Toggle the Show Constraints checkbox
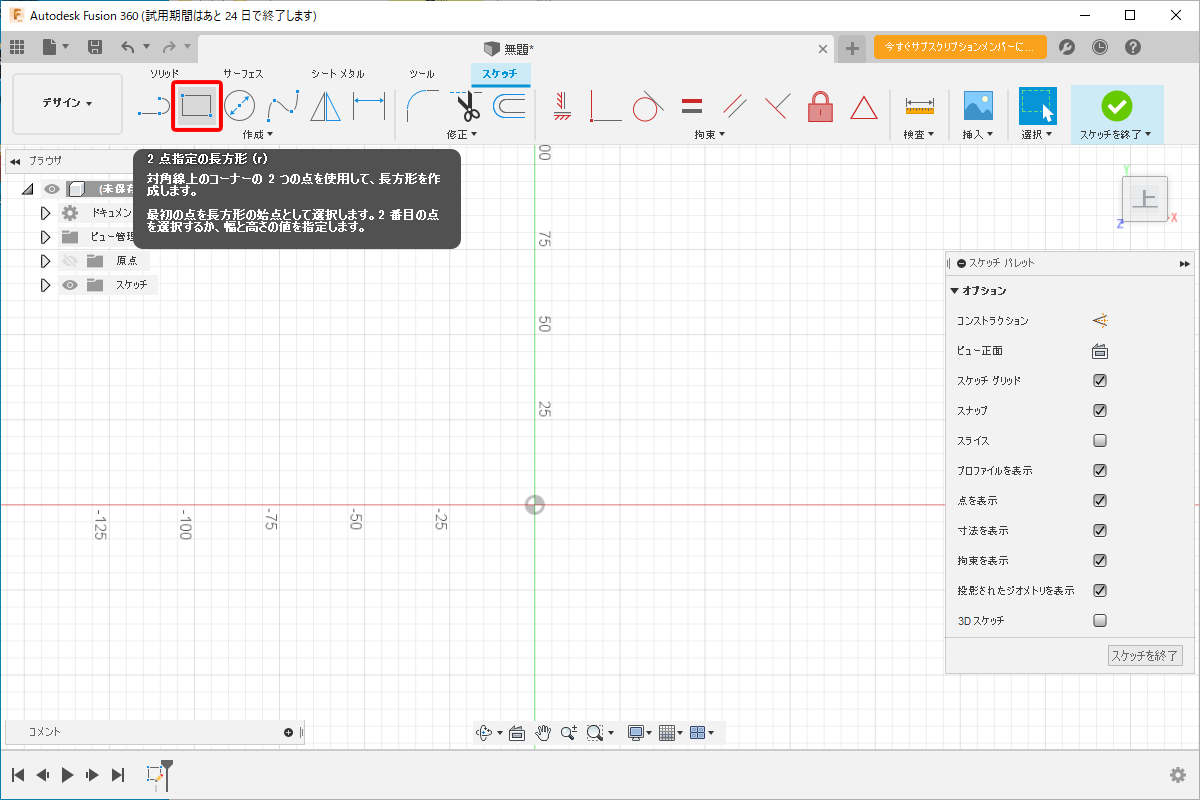This screenshot has height=800, width=1200. (x=1100, y=561)
